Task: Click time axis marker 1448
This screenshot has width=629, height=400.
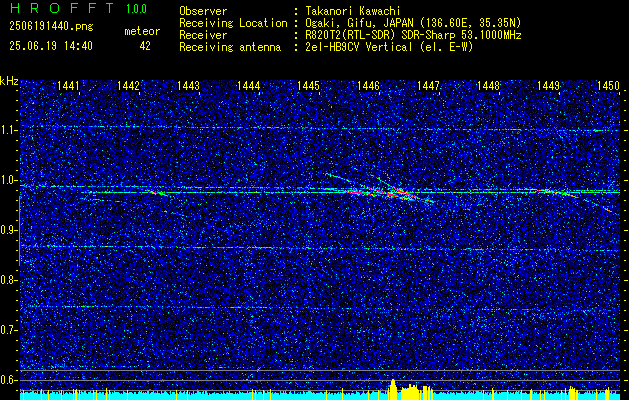Action: 488,86
